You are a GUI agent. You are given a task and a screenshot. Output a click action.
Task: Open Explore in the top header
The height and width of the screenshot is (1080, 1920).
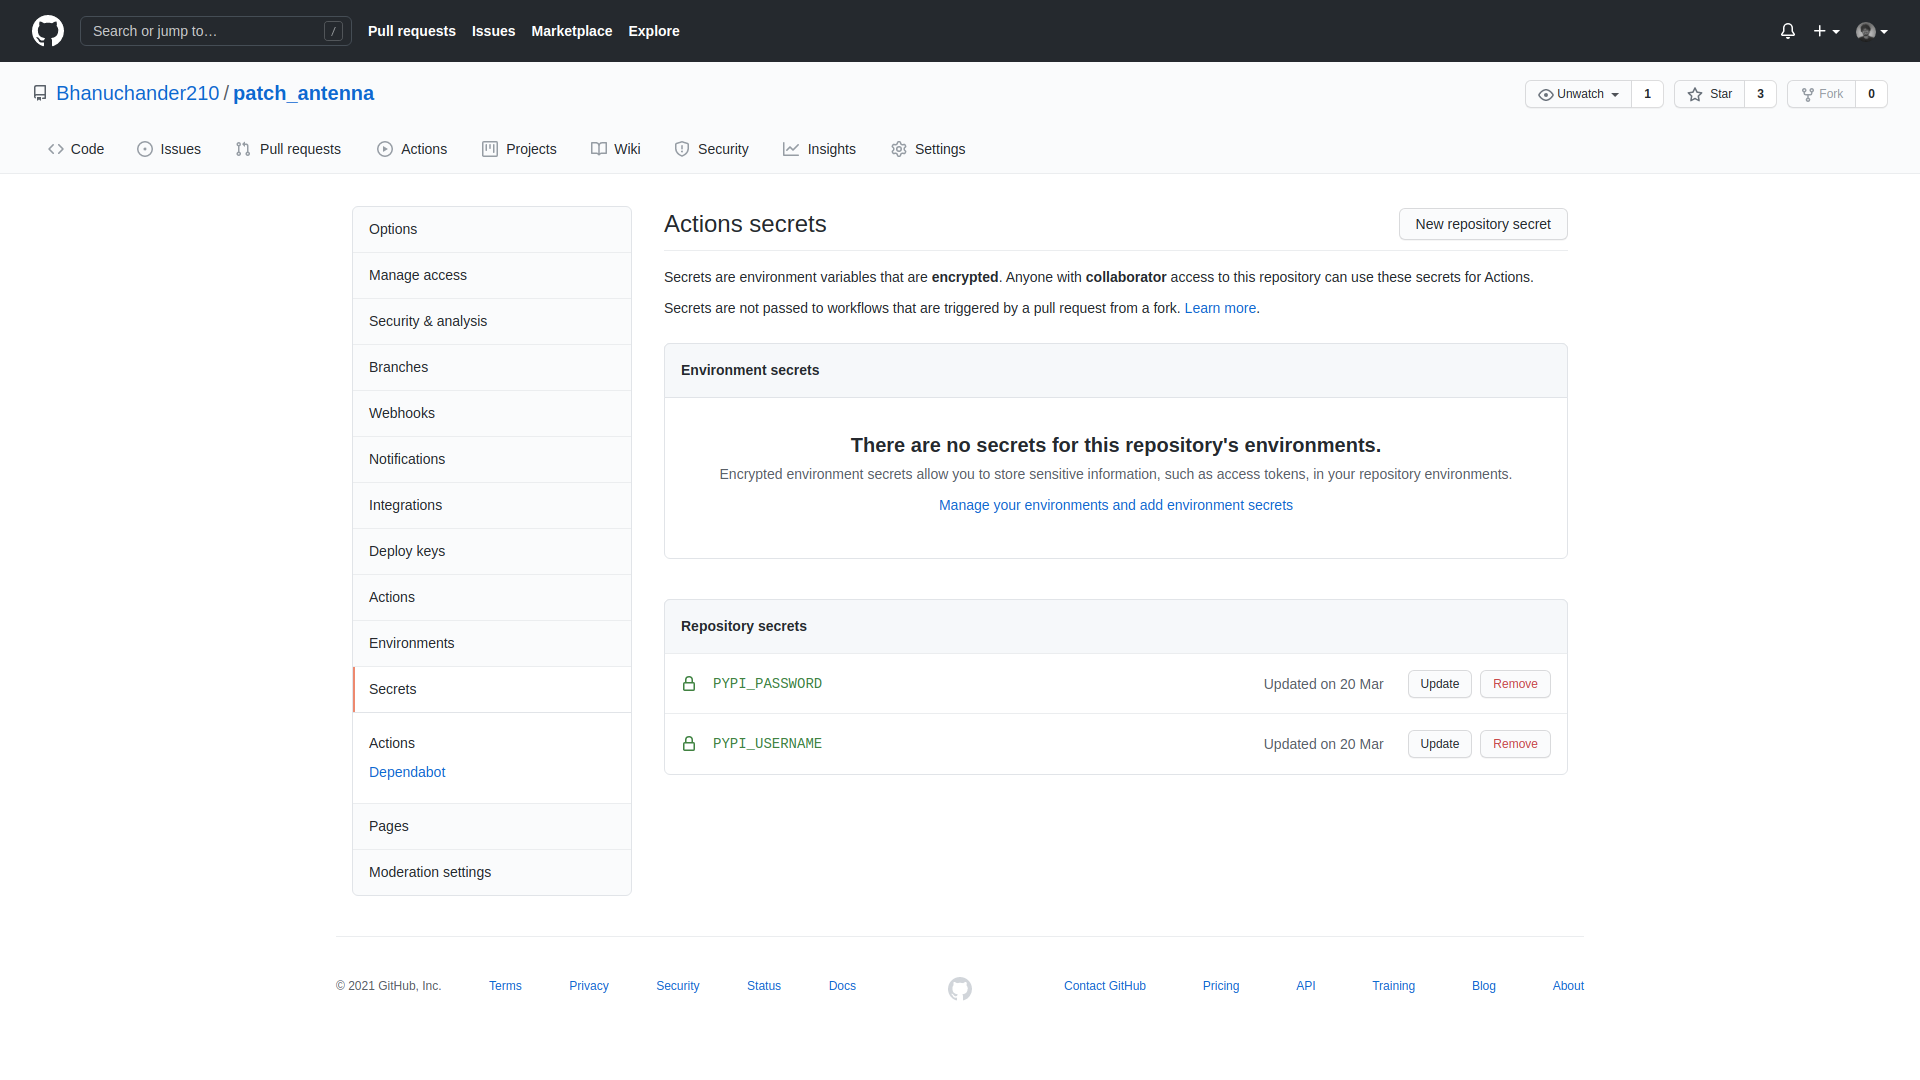[x=654, y=31]
